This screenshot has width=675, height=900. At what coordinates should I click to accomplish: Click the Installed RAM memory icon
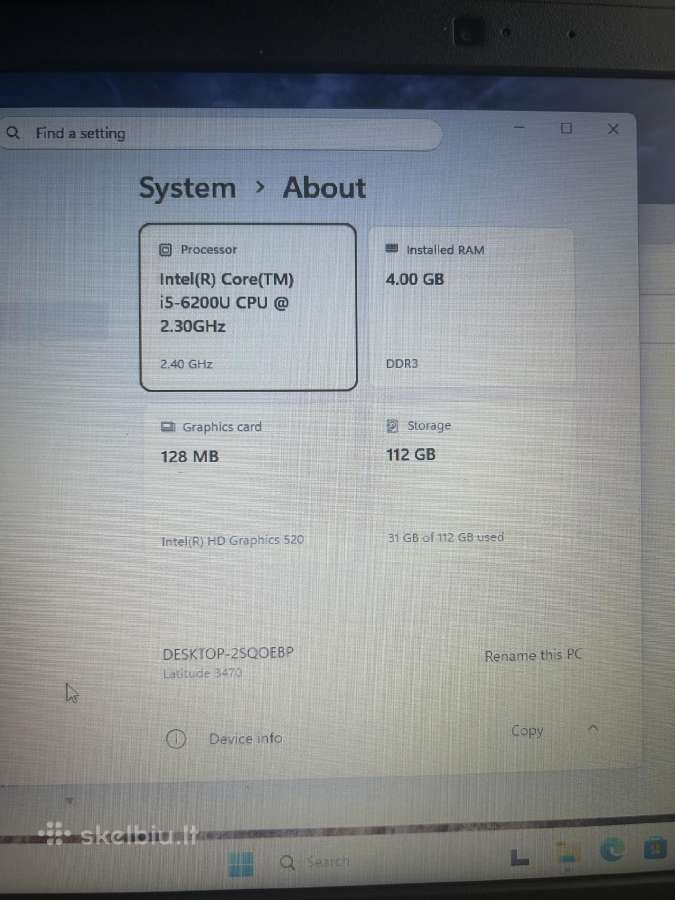click(391, 249)
